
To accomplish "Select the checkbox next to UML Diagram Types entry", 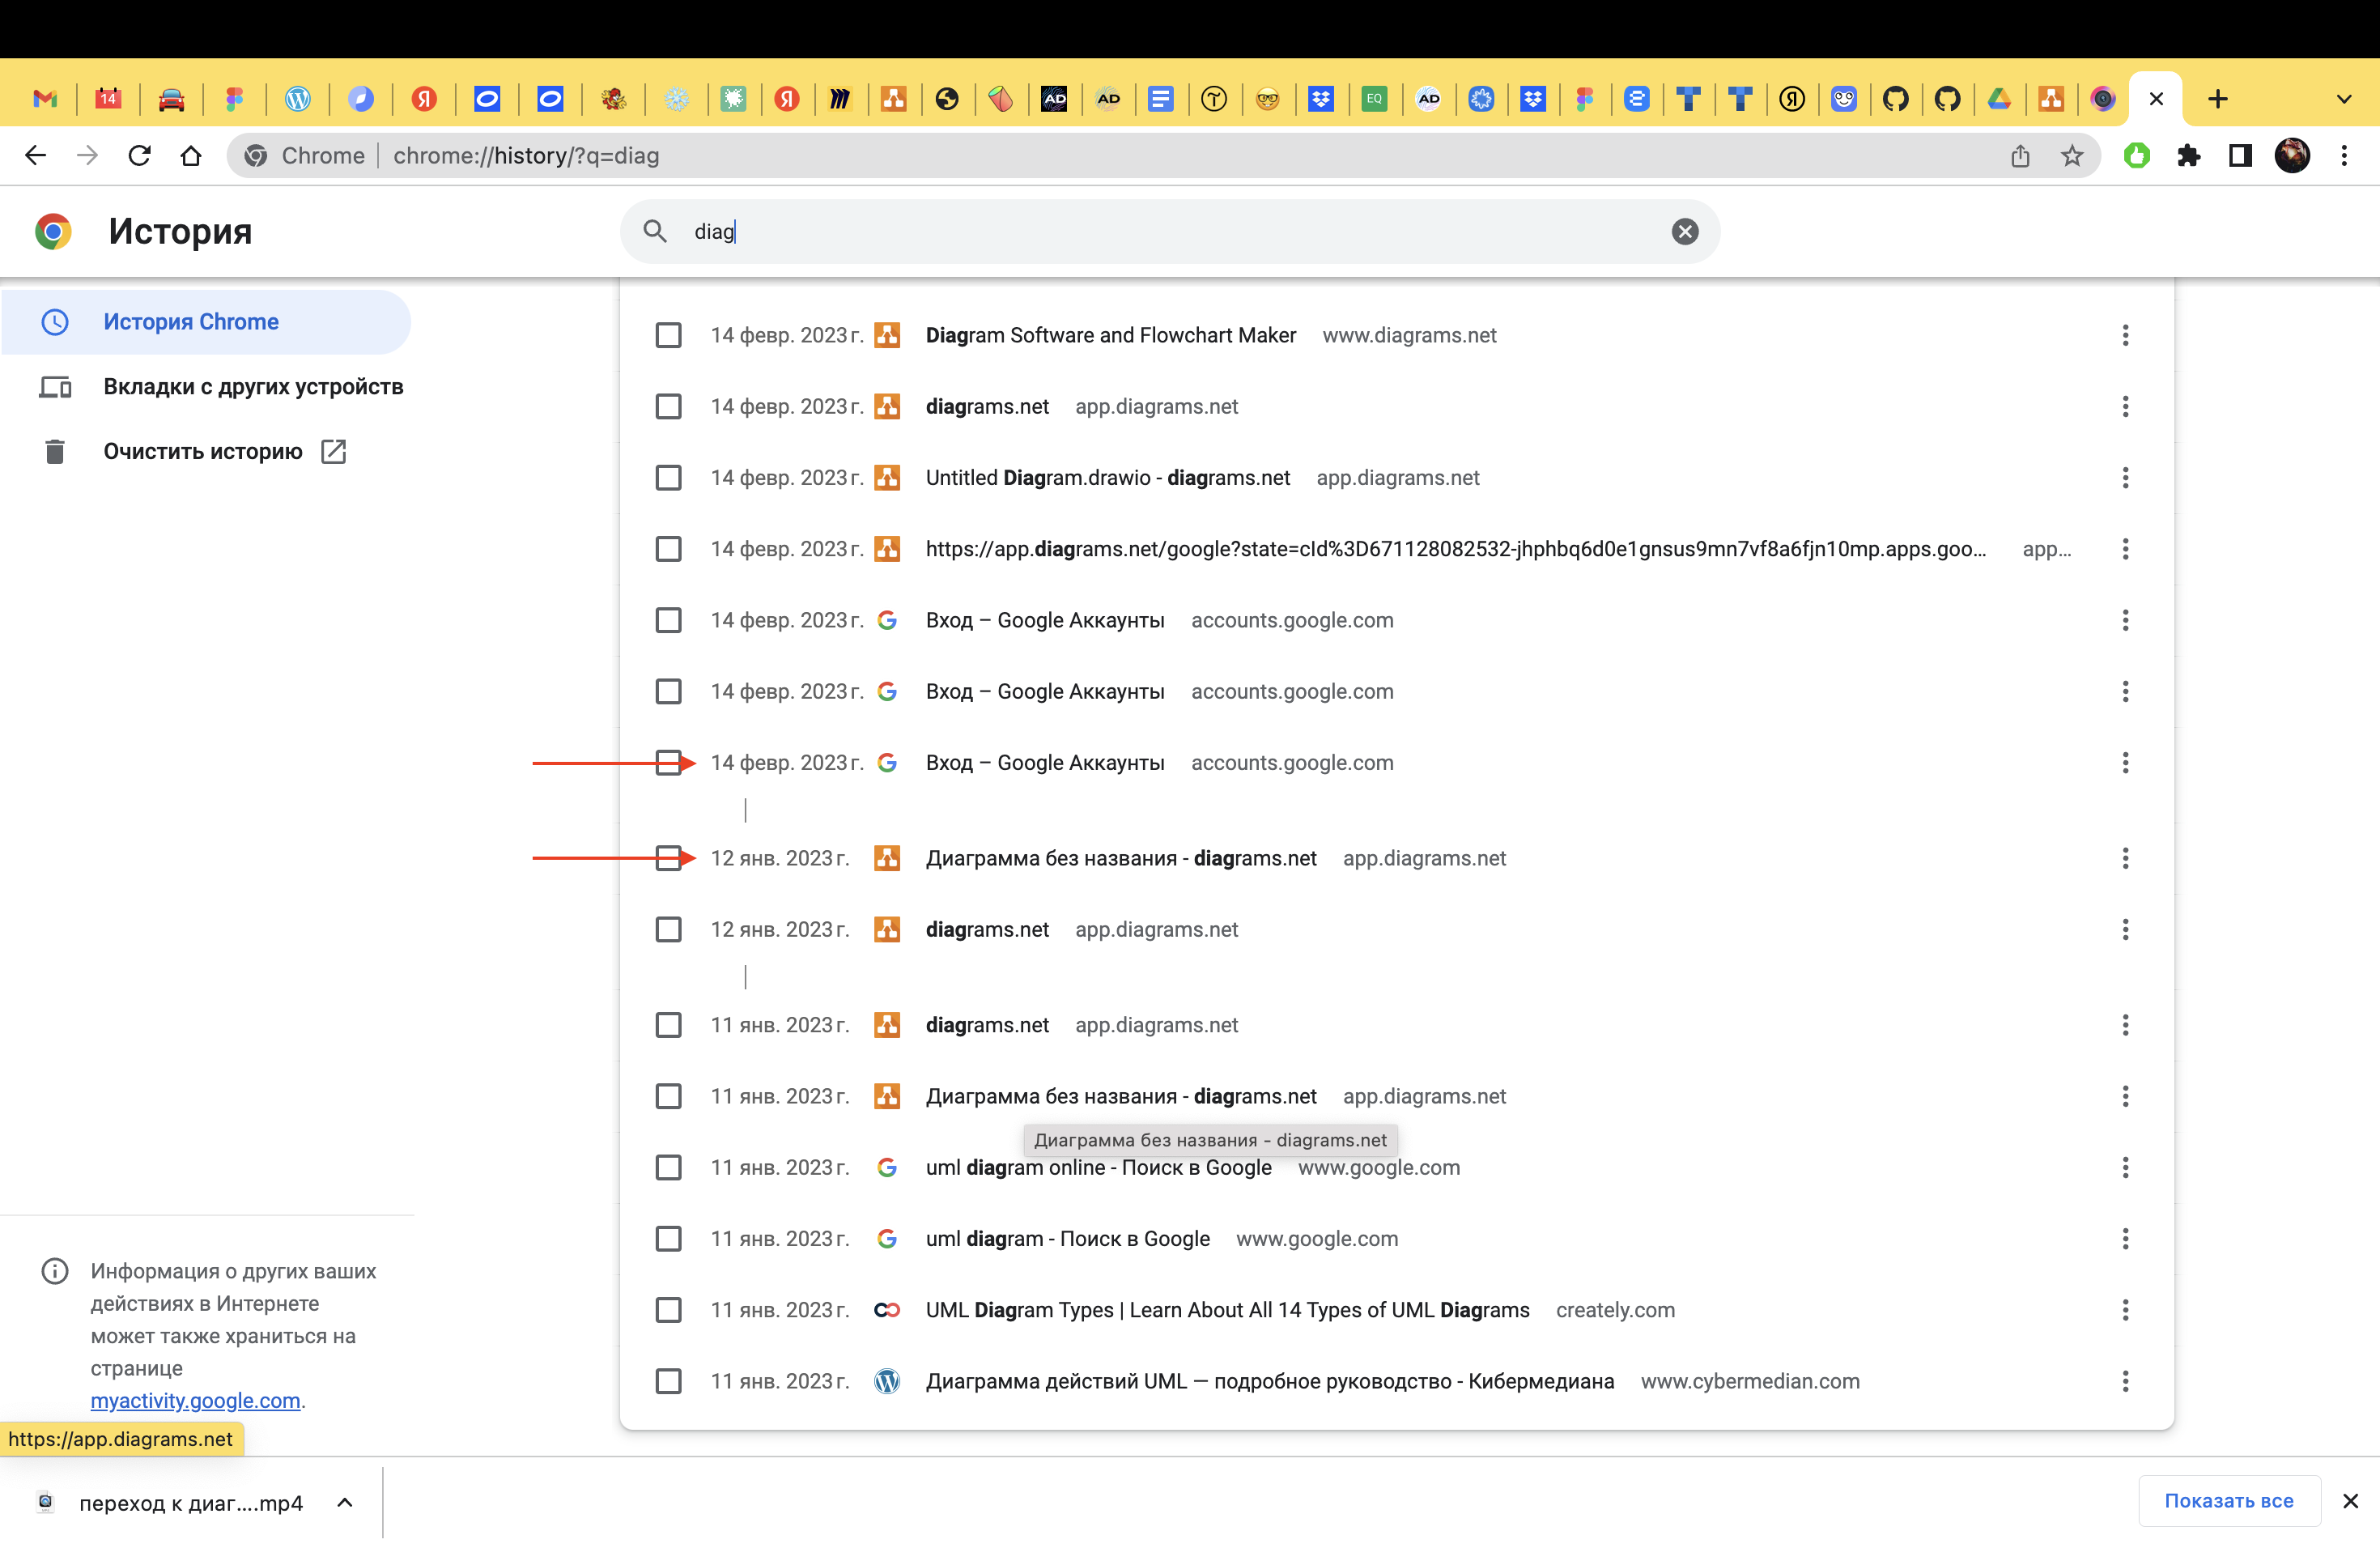I will coord(669,1310).
